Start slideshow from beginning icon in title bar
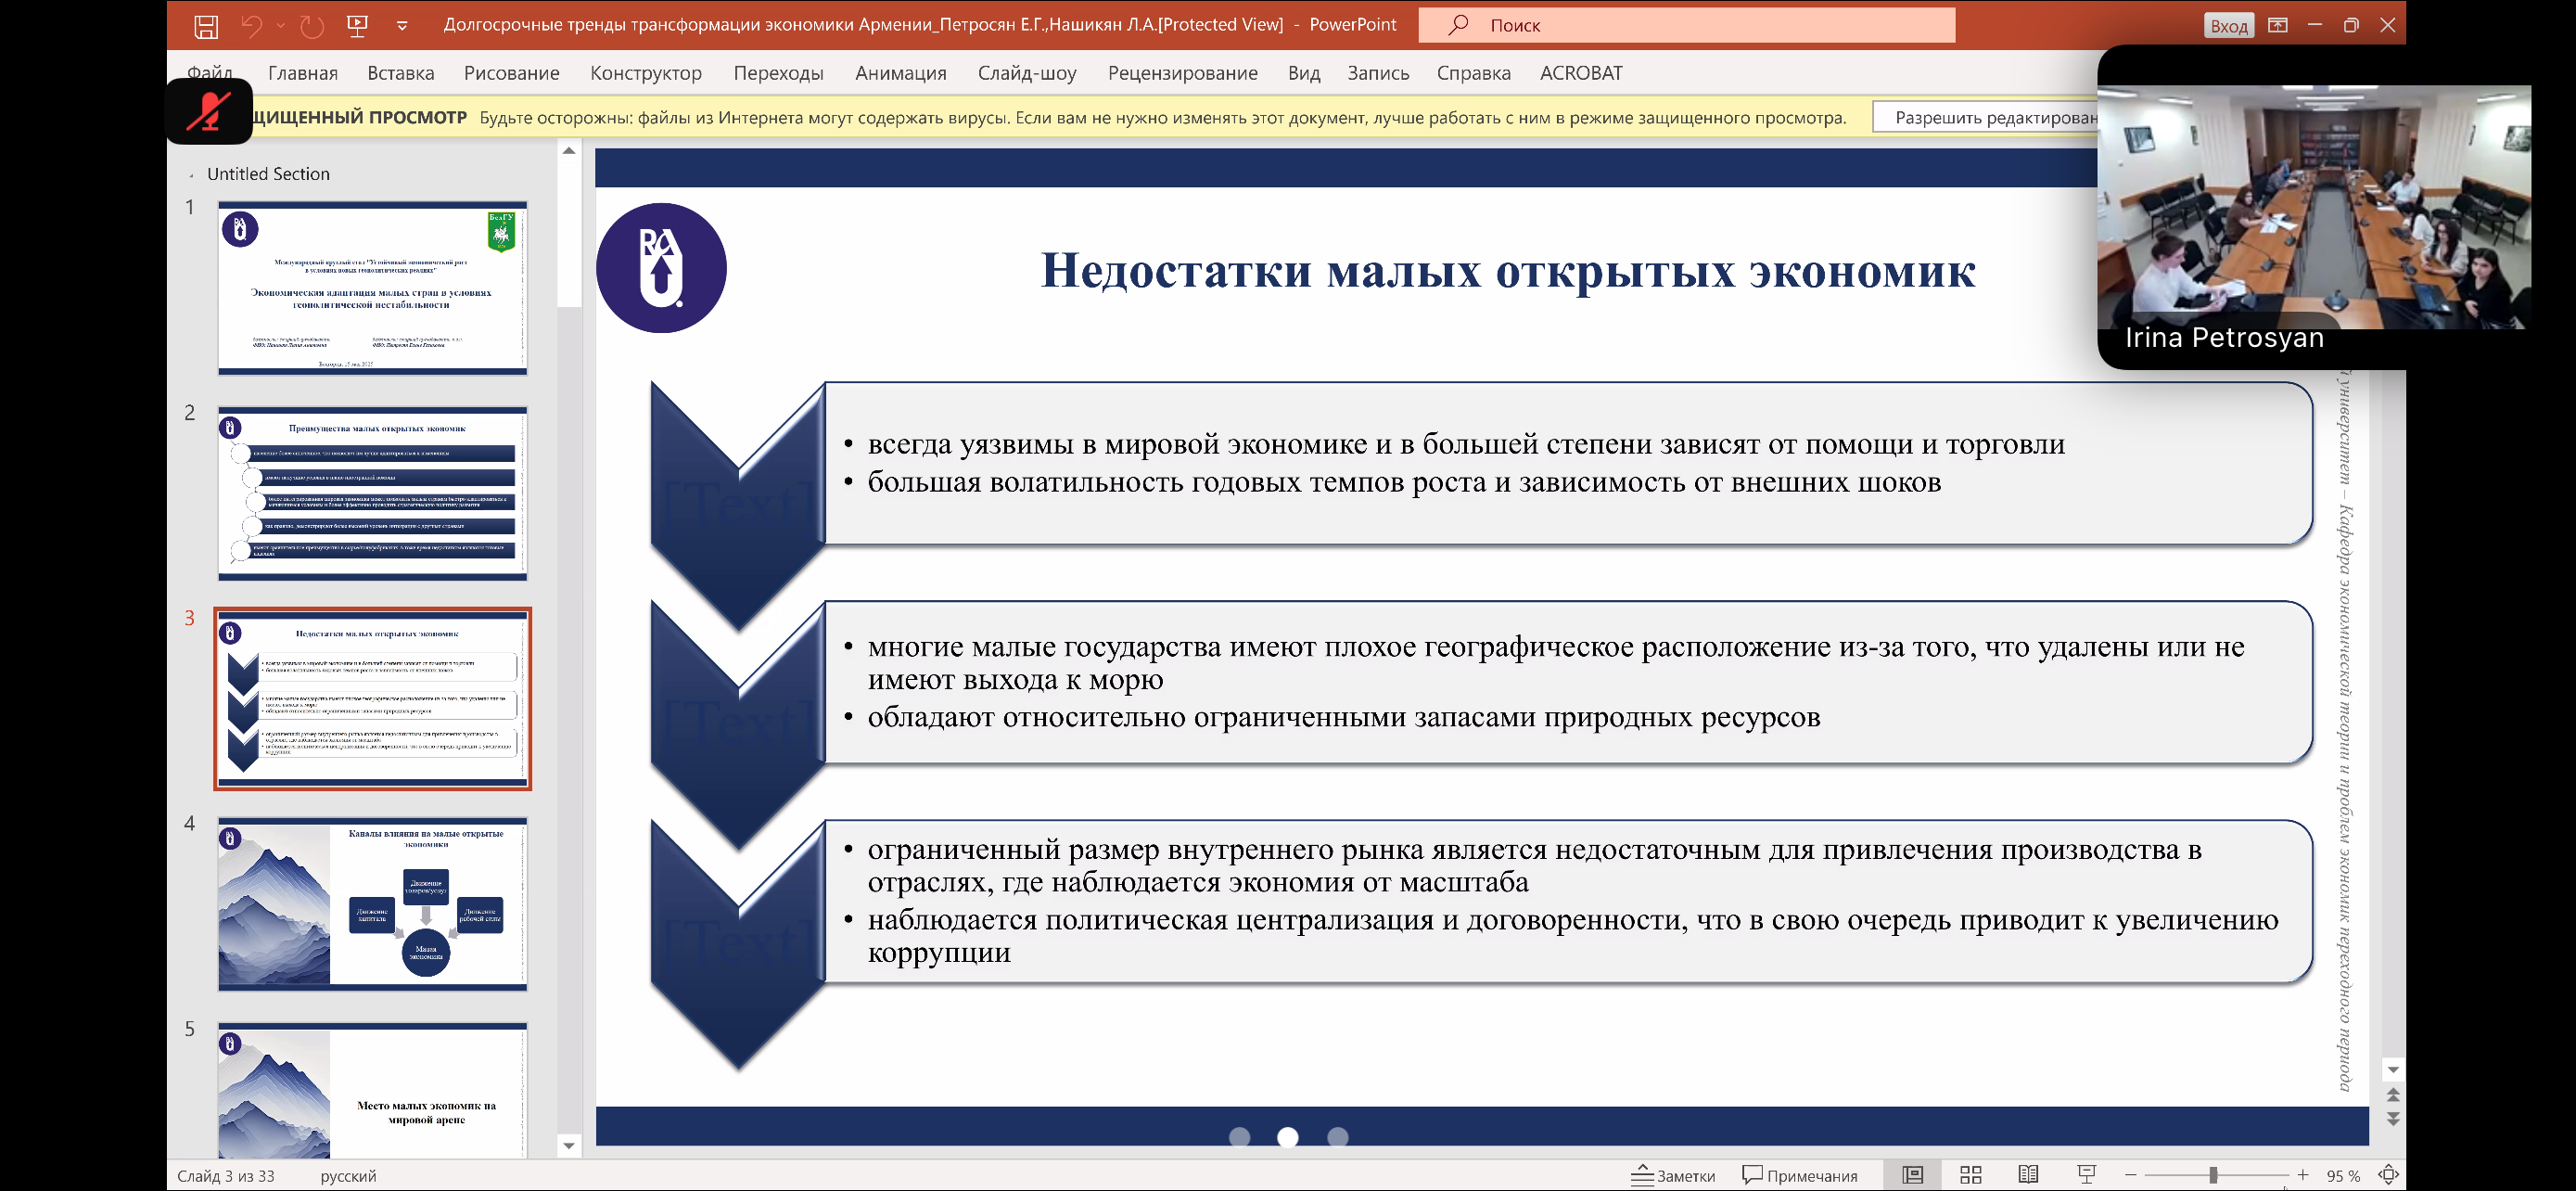 (x=357, y=26)
